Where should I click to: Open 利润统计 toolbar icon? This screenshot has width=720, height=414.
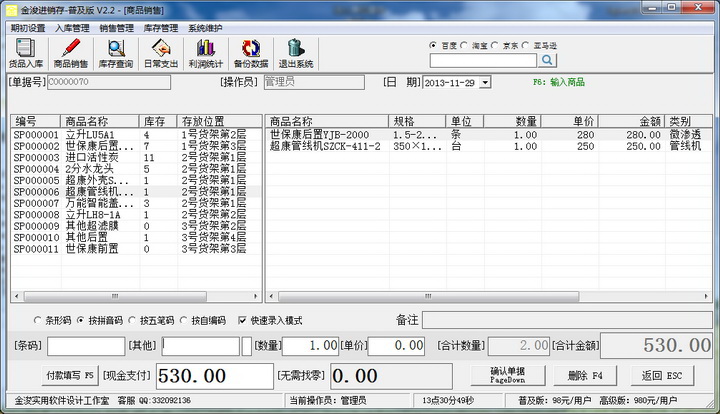point(206,53)
